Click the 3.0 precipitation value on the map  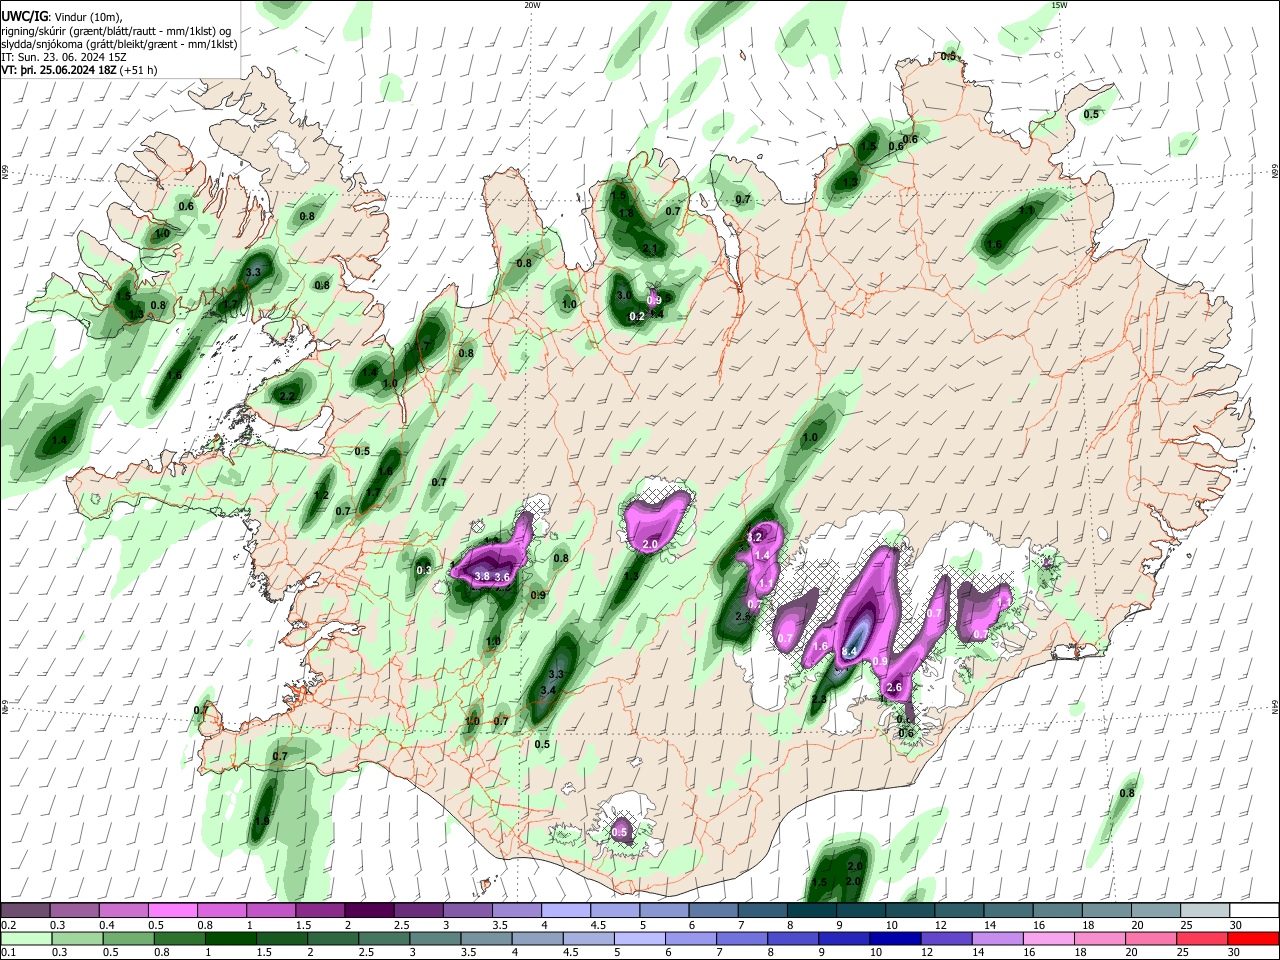coord(623,295)
